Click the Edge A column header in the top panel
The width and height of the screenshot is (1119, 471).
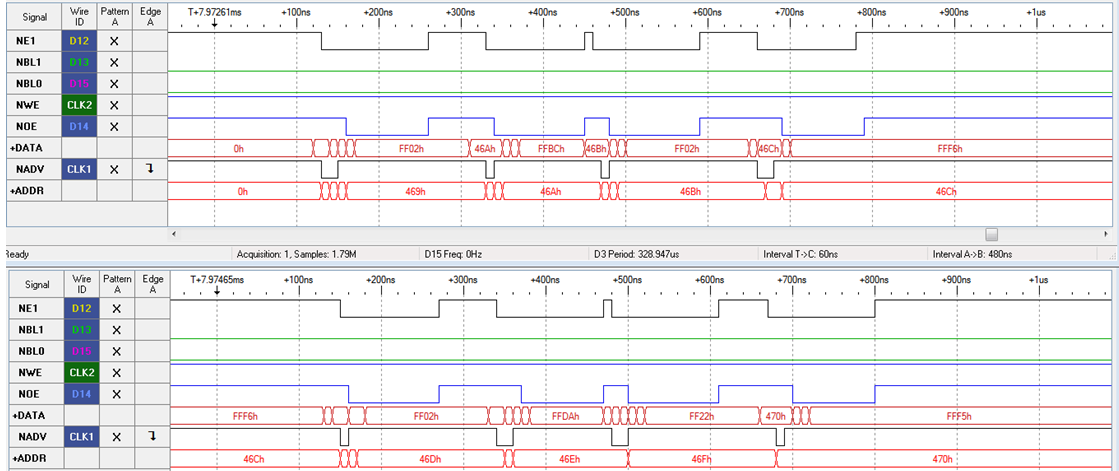150,16
